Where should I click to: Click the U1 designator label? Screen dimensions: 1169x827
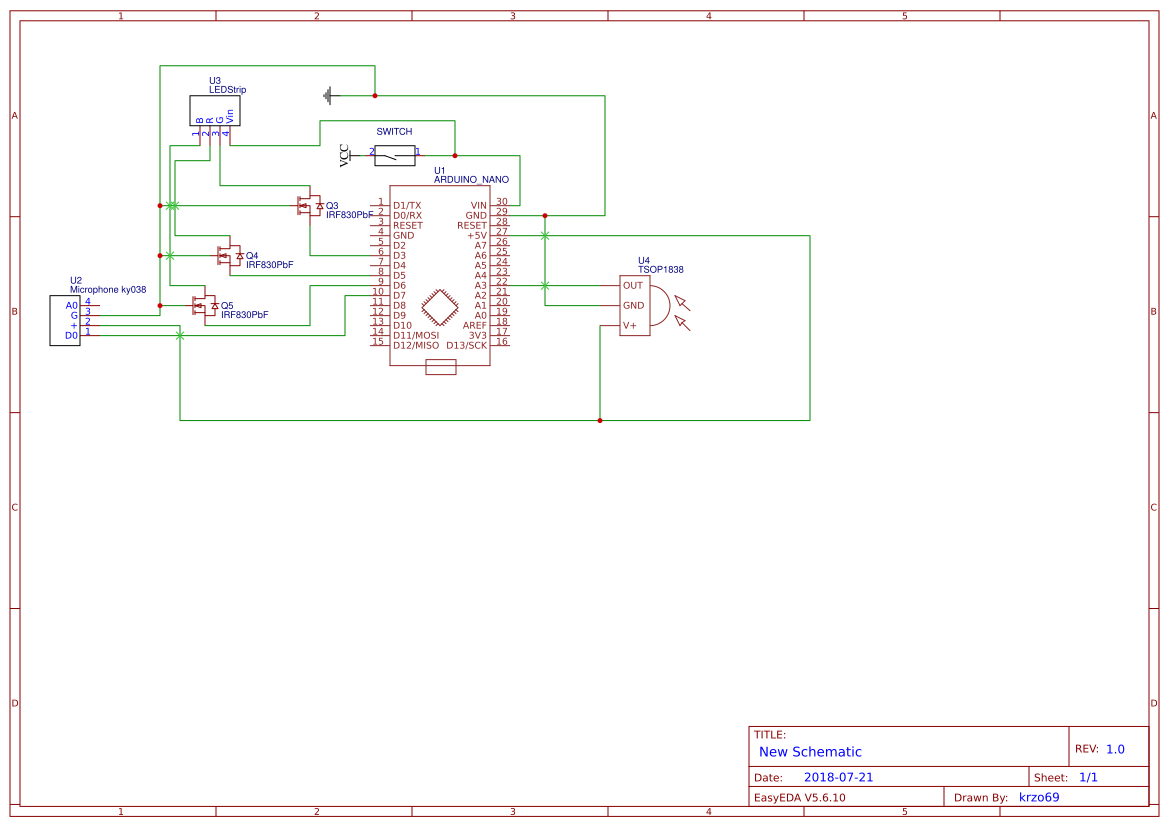pyautogui.click(x=440, y=171)
